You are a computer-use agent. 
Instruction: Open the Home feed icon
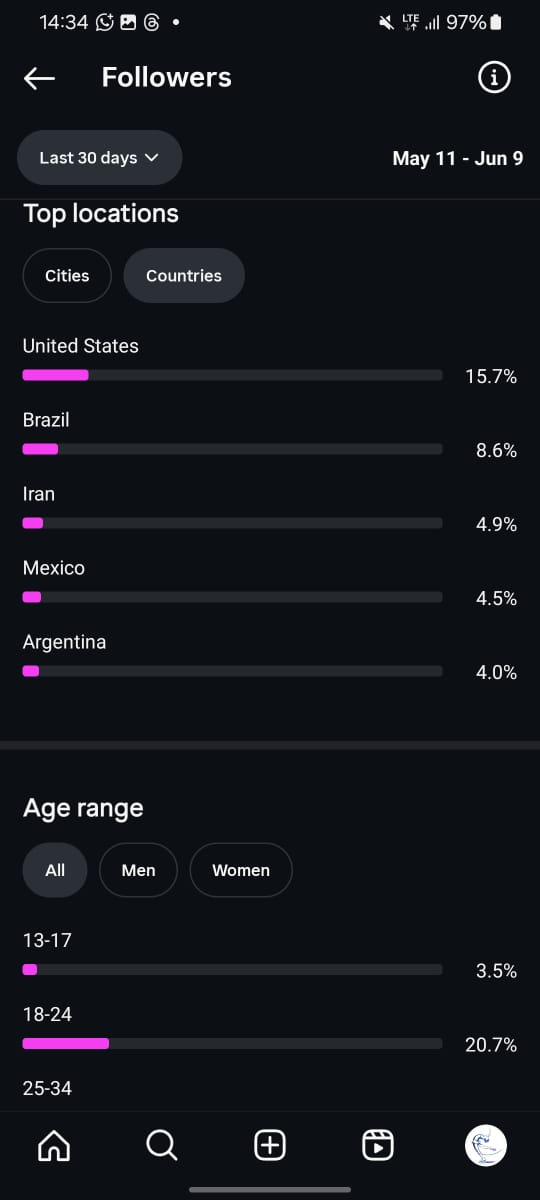54,1145
